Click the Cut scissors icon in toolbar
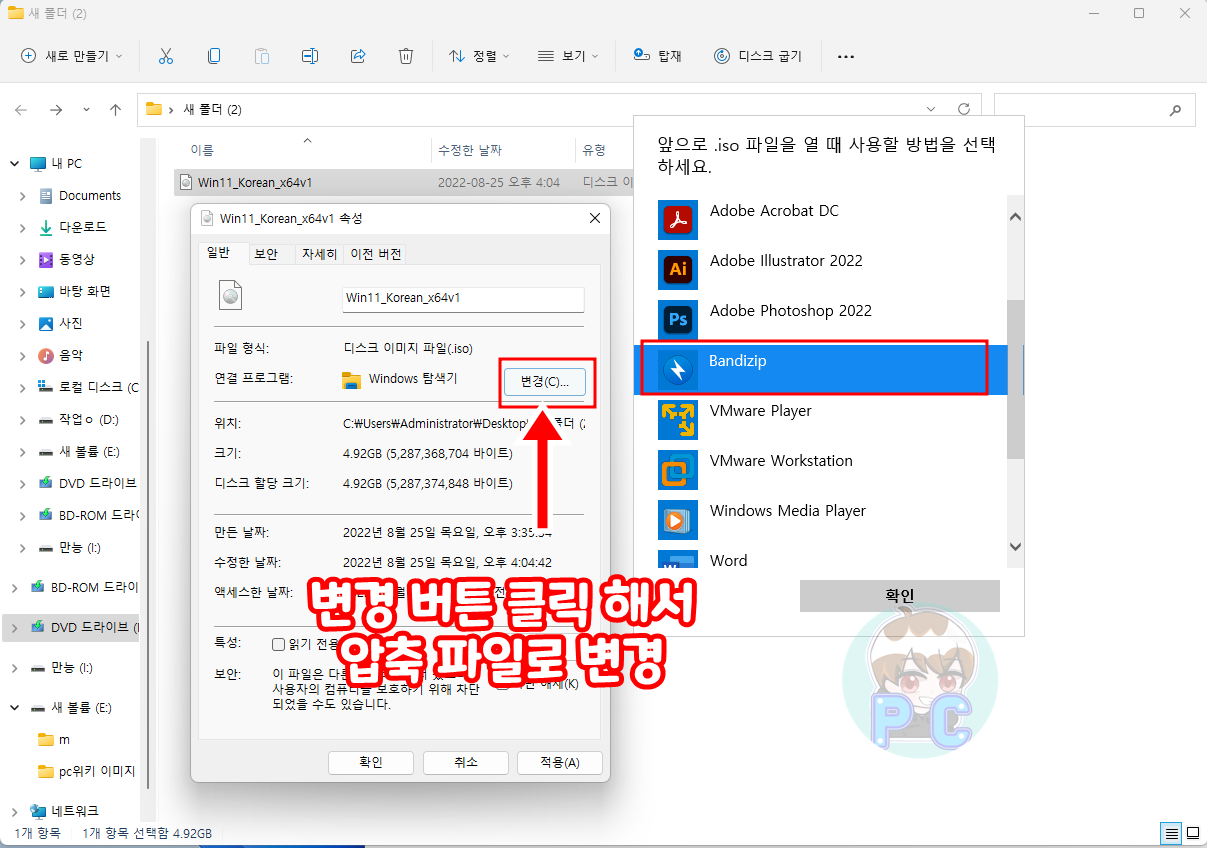1207x848 pixels. pyautogui.click(x=166, y=56)
